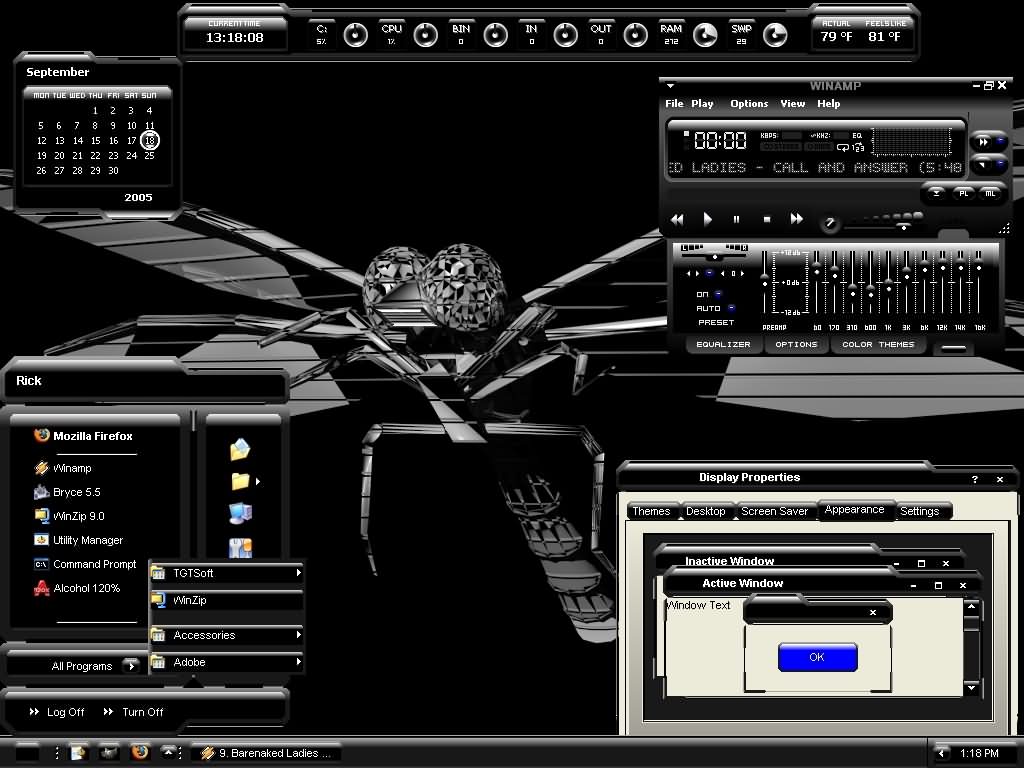Pause playback in Winamp
The width and height of the screenshot is (1024, 768).
[737, 219]
